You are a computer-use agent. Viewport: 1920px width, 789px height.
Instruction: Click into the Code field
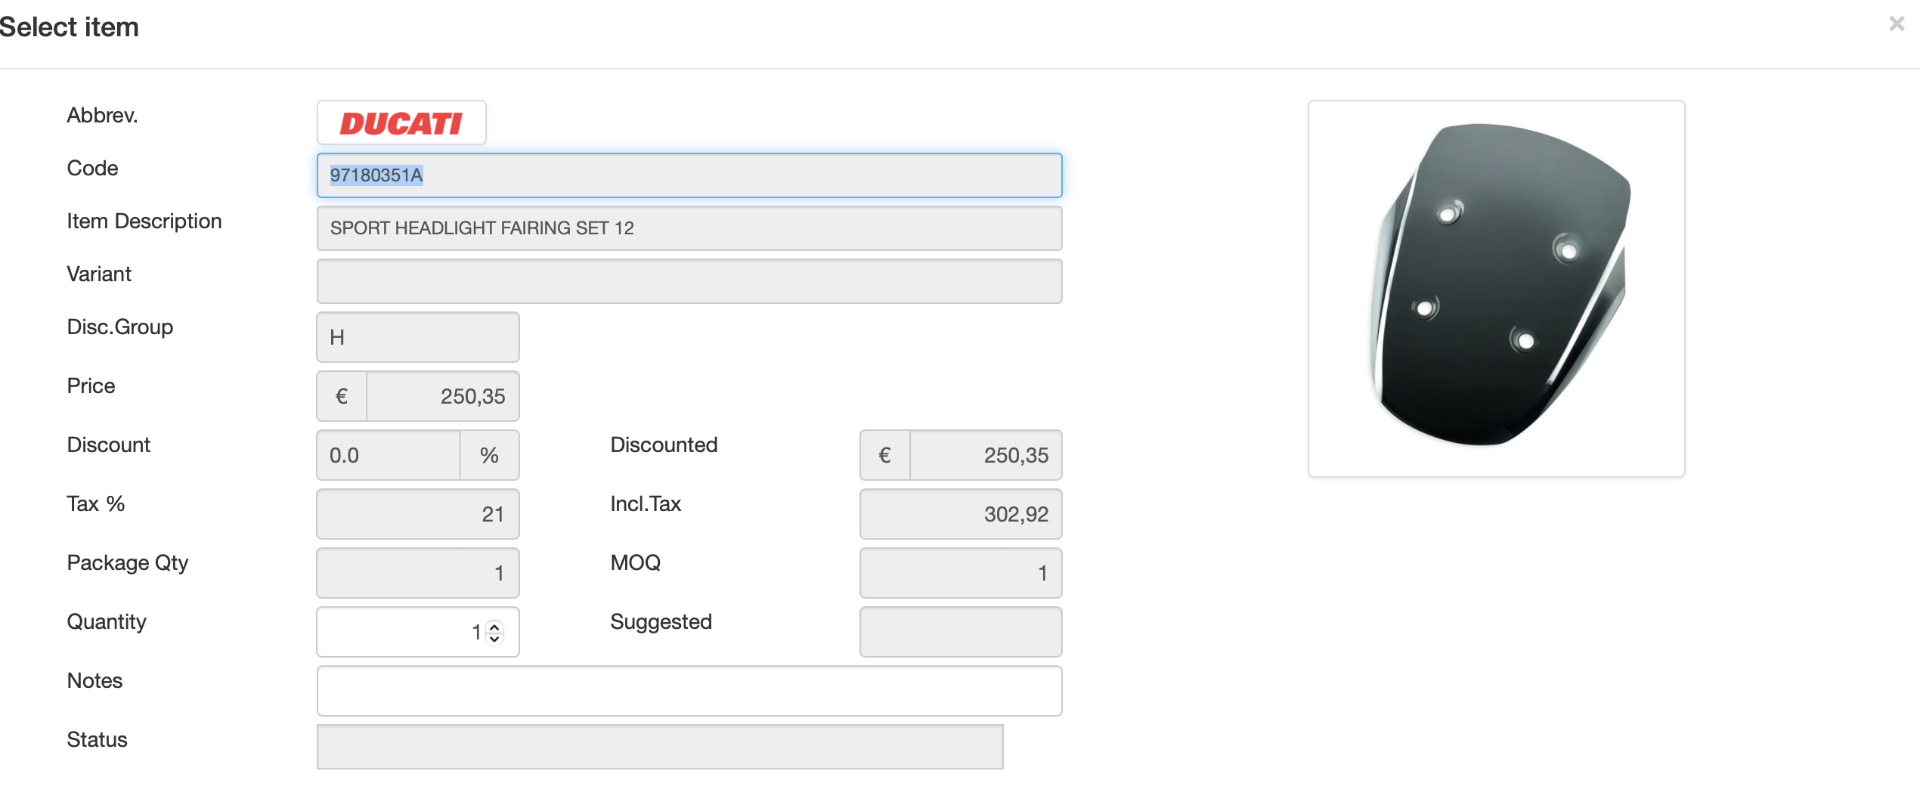click(689, 176)
